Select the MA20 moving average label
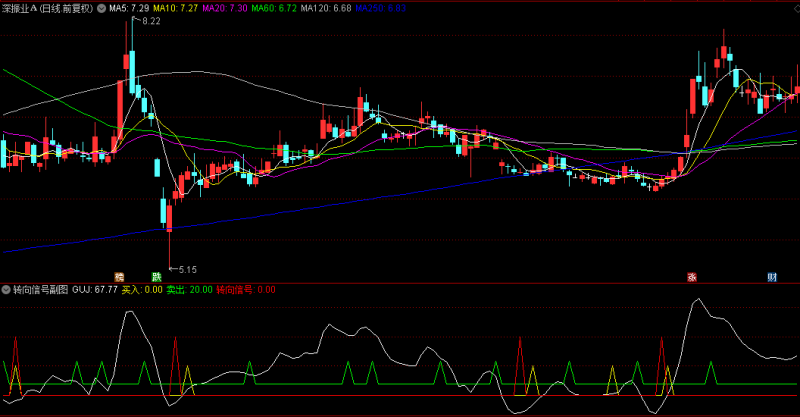 point(225,8)
